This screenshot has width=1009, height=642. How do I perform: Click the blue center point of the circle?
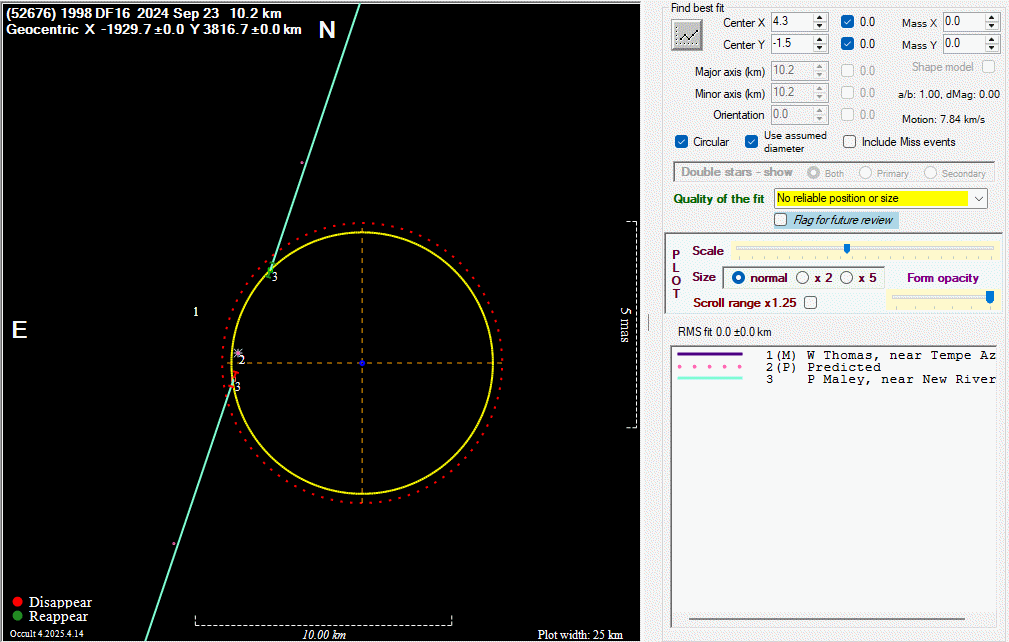coord(362,363)
